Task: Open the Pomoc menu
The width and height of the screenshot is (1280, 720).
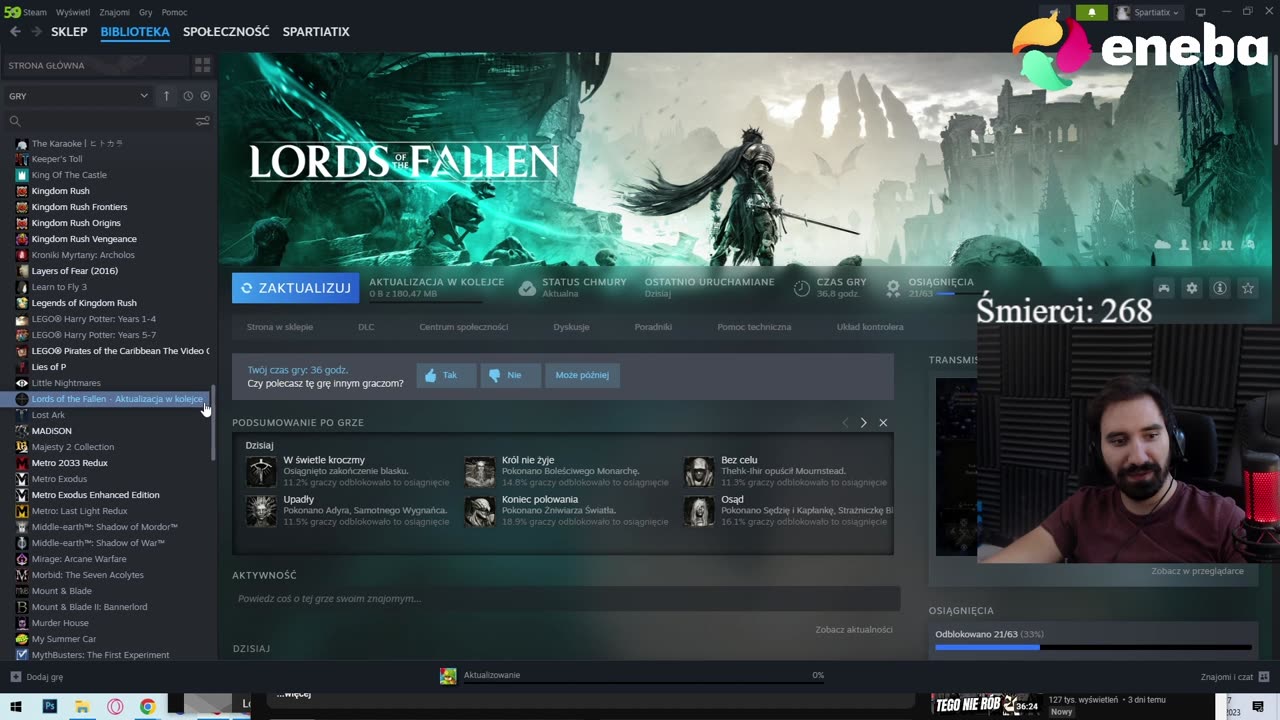Action: (174, 12)
